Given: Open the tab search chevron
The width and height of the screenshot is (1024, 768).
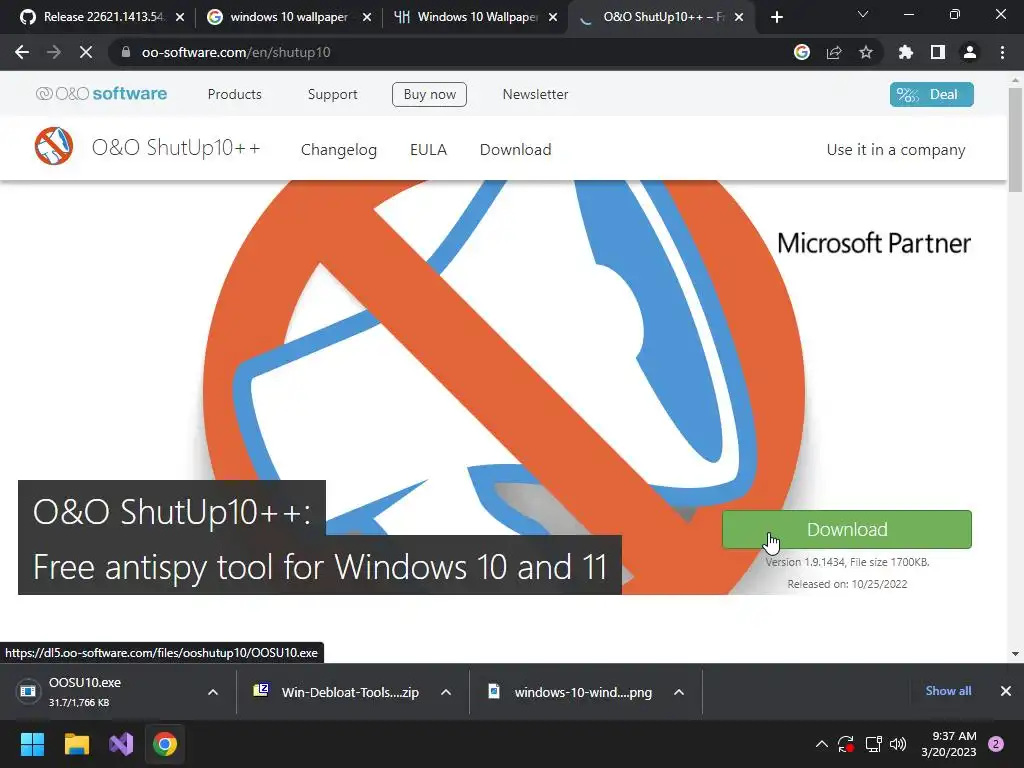Looking at the screenshot, I should coord(863,14).
